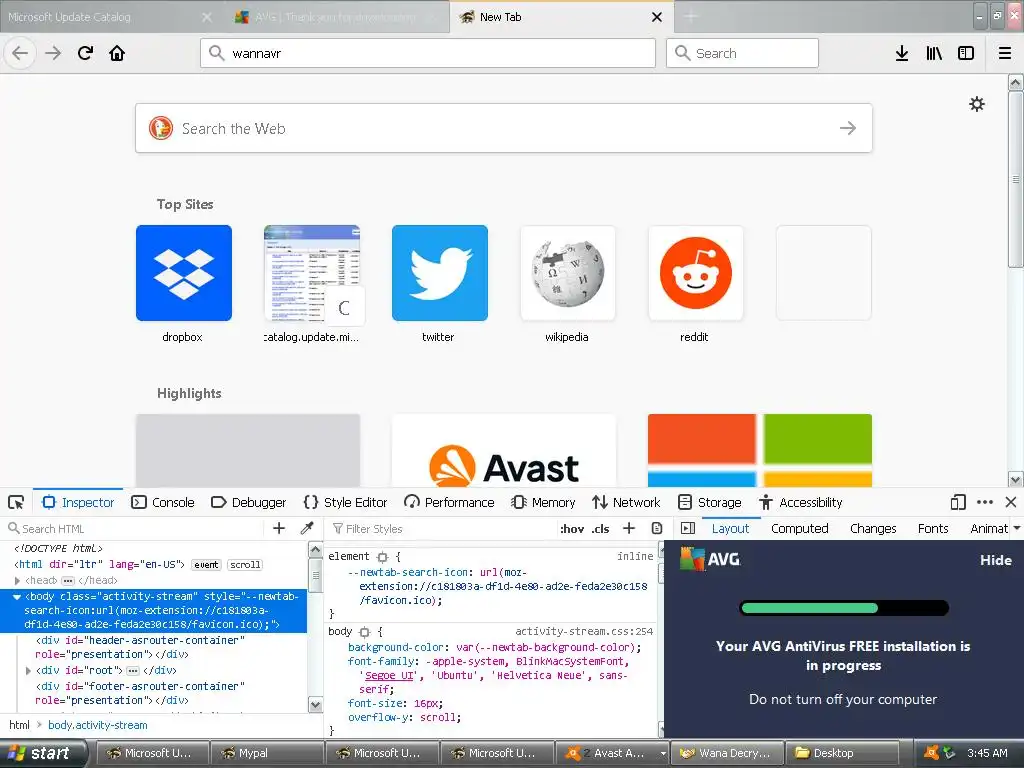Open the DevTools more options menu
Viewport: 1024px width, 768px height.
(985, 502)
